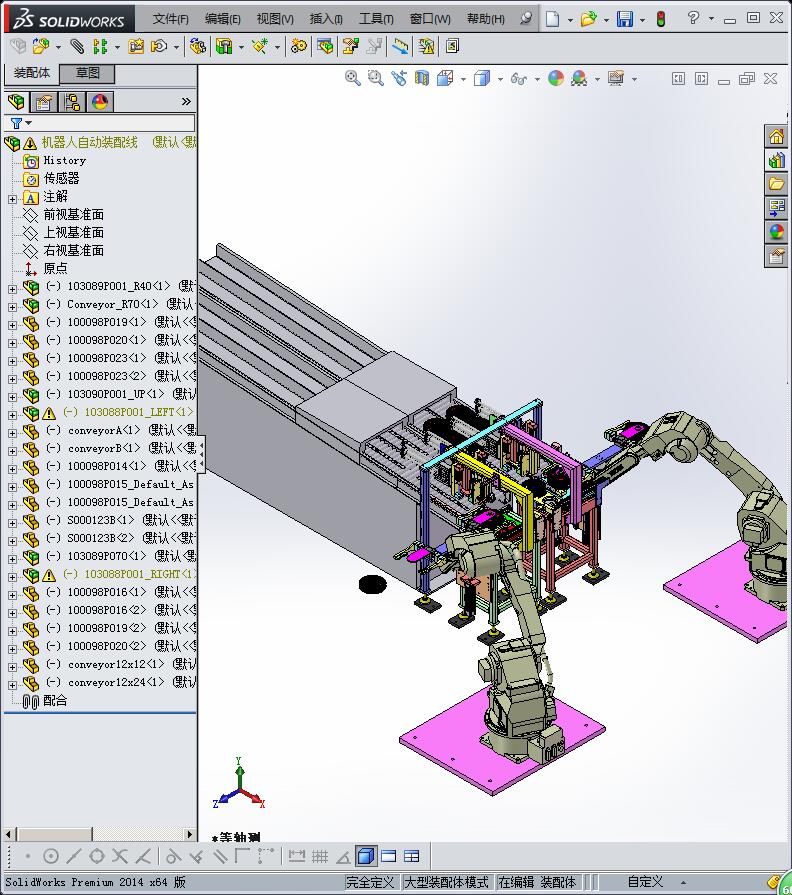Open FeatureManager design tree tab icon
This screenshot has width=792, height=895.
point(17,102)
